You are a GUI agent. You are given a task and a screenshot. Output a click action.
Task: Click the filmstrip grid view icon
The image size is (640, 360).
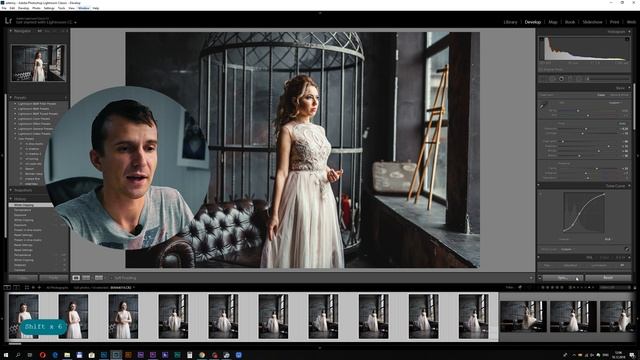coord(27,288)
